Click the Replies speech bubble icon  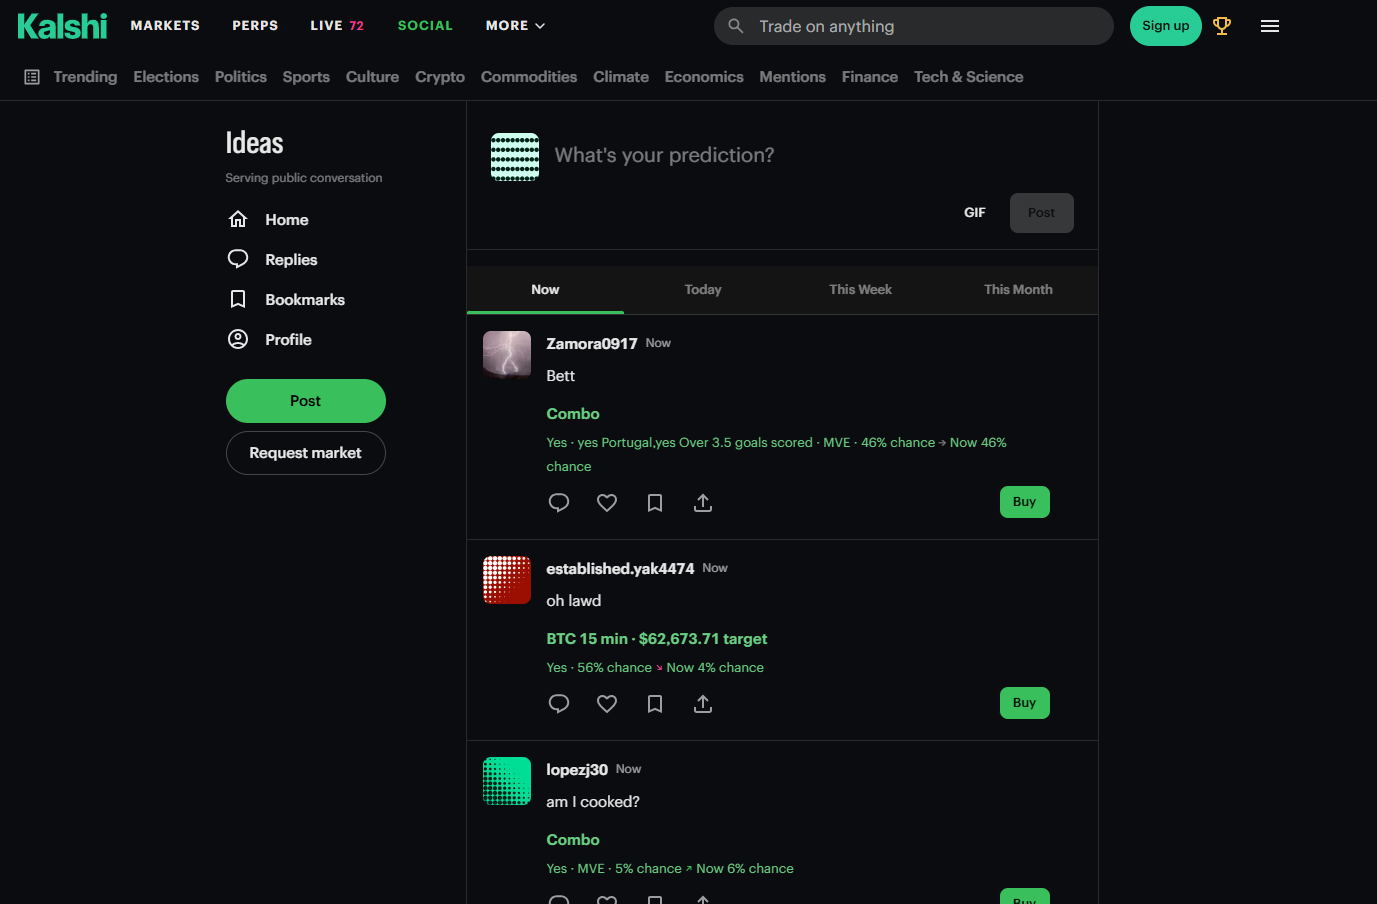(238, 259)
